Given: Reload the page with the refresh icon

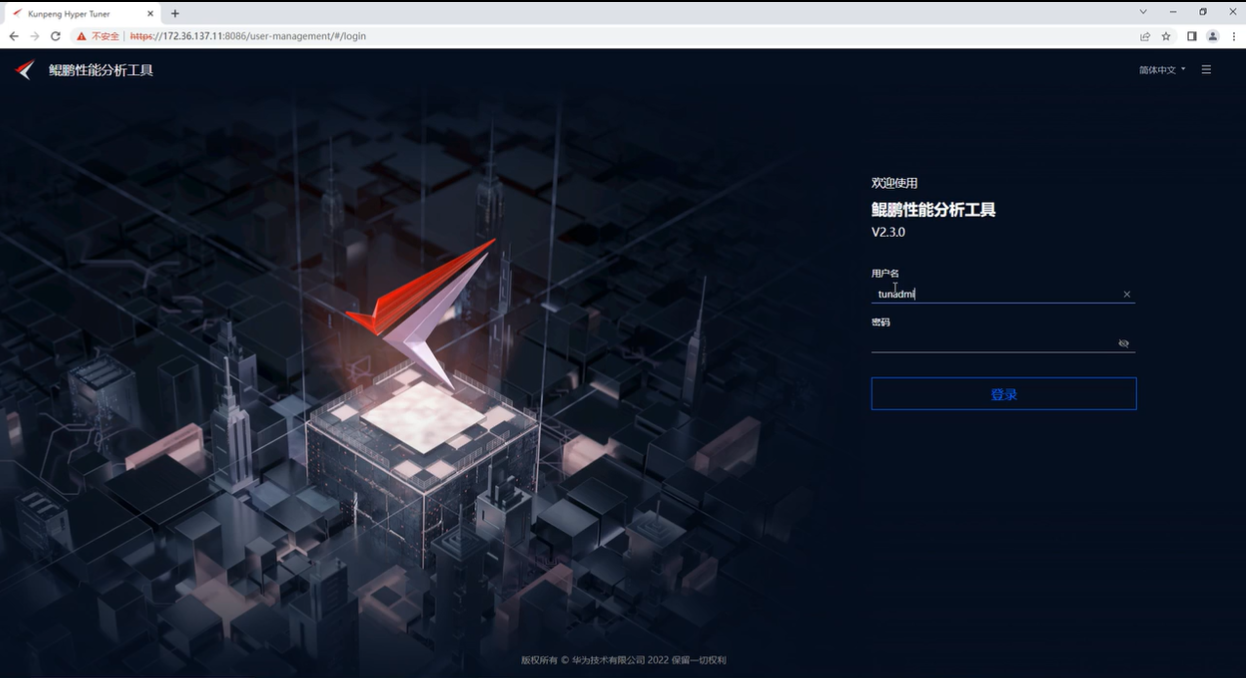Looking at the screenshot, I should 56,36.
